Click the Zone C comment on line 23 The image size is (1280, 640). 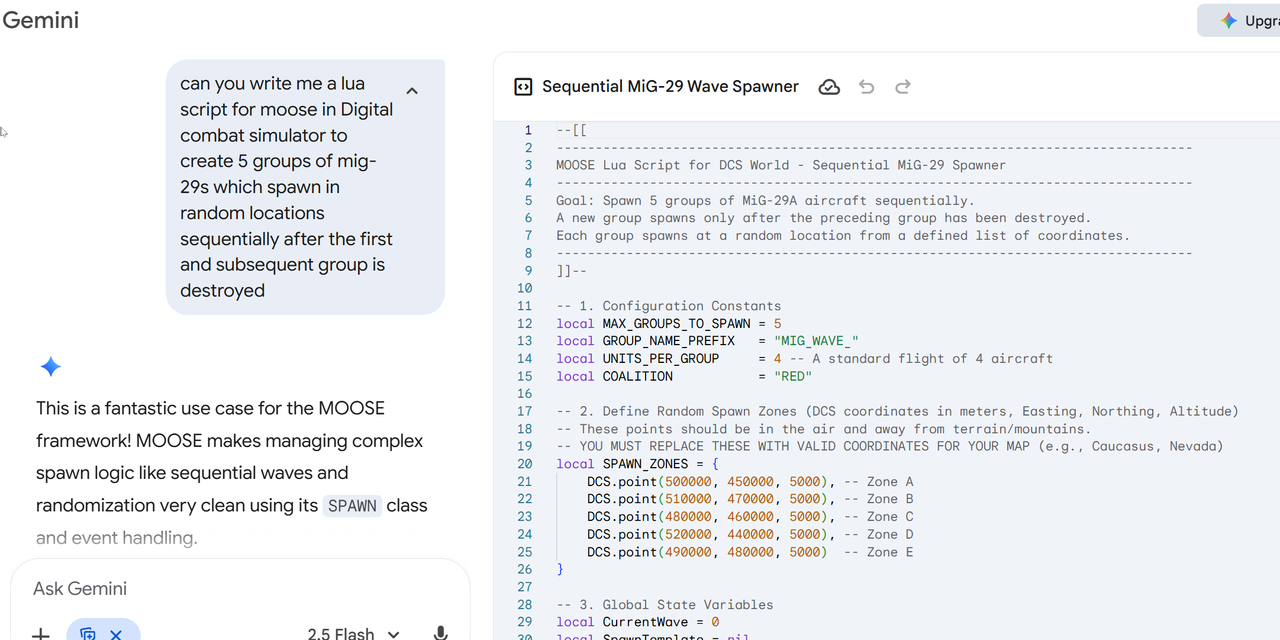pyautogui.click(x=878, y=517)
